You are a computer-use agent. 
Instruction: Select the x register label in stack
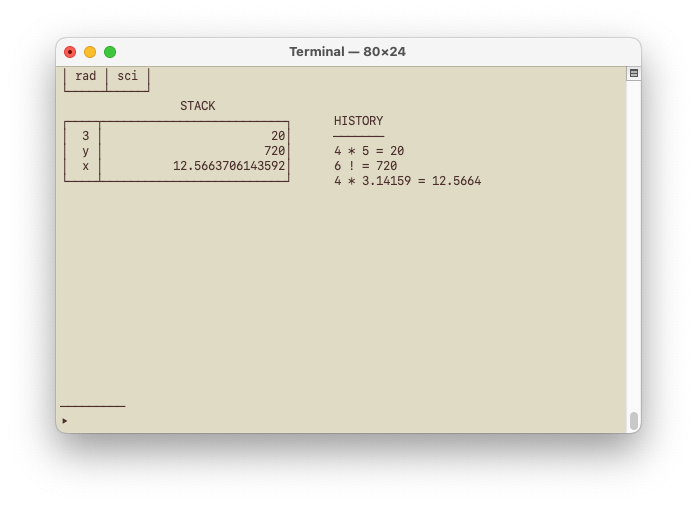[85, 166]
